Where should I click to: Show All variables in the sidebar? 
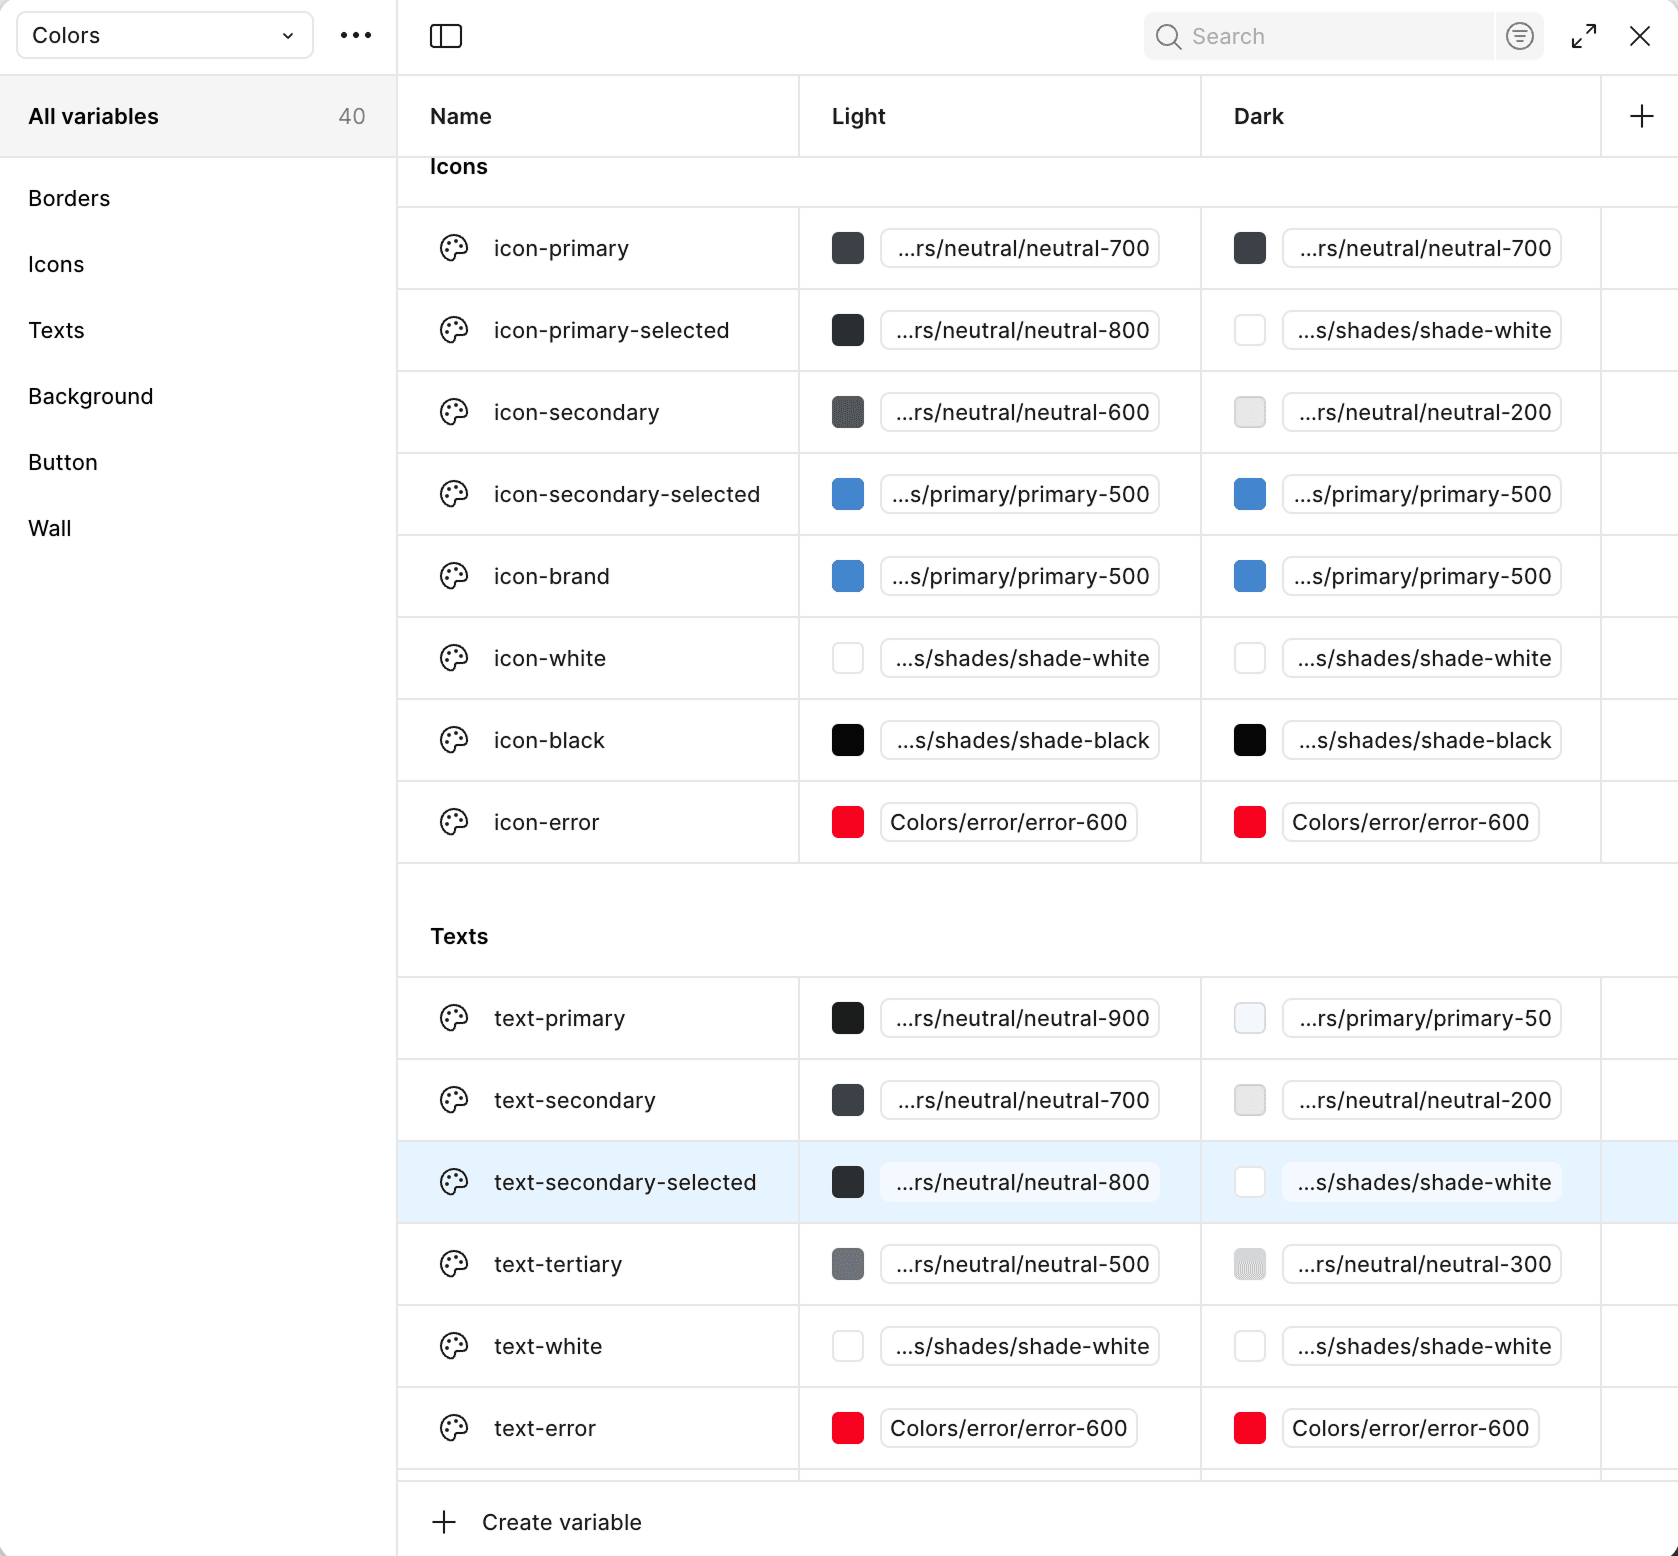94,116
